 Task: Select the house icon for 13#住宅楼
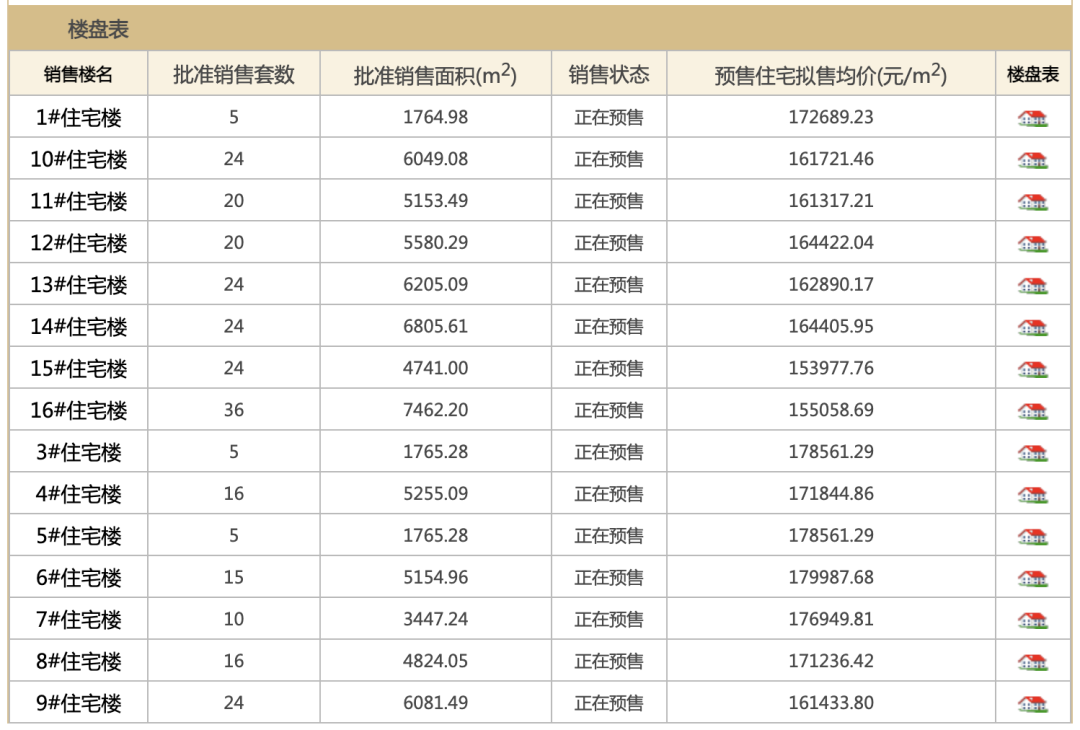point(1032,286)
